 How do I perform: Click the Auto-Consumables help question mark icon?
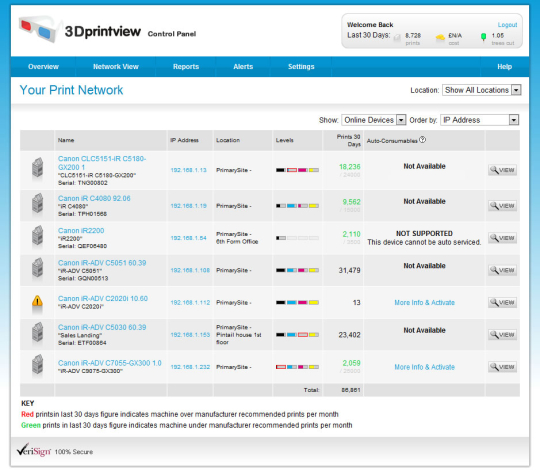423,139
